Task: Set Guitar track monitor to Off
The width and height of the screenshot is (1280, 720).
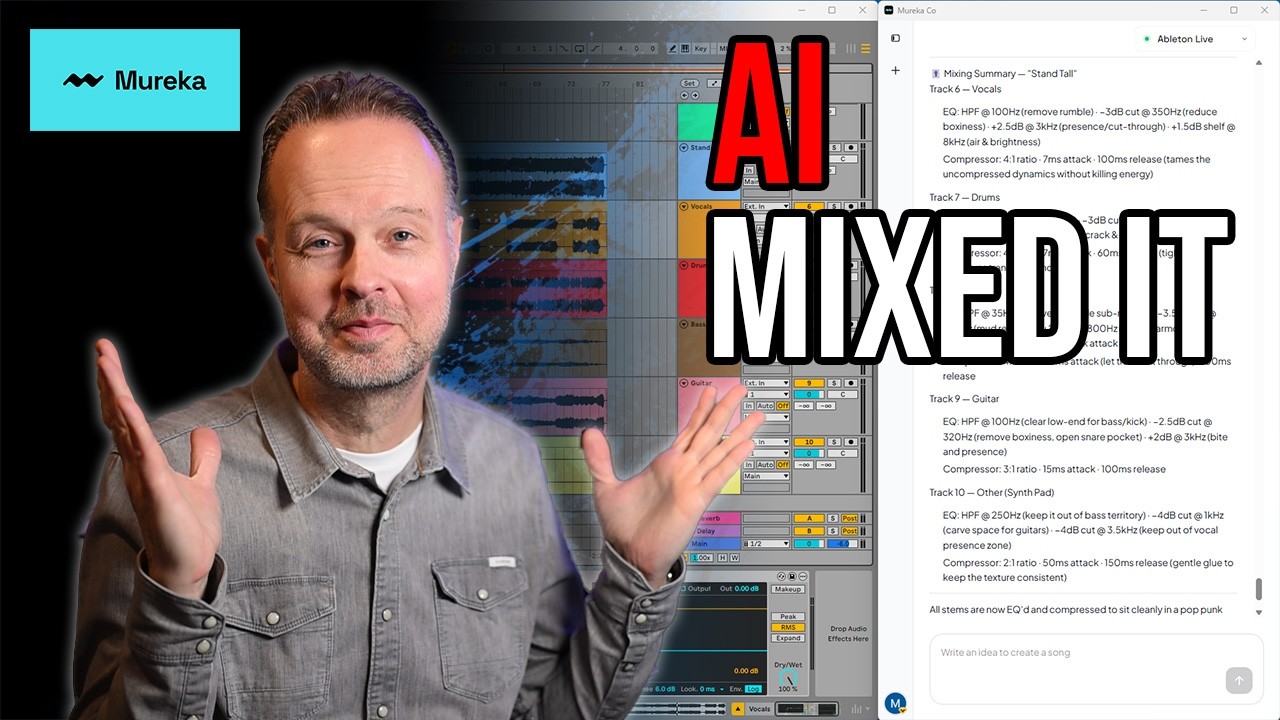Action: coord(783,406)
